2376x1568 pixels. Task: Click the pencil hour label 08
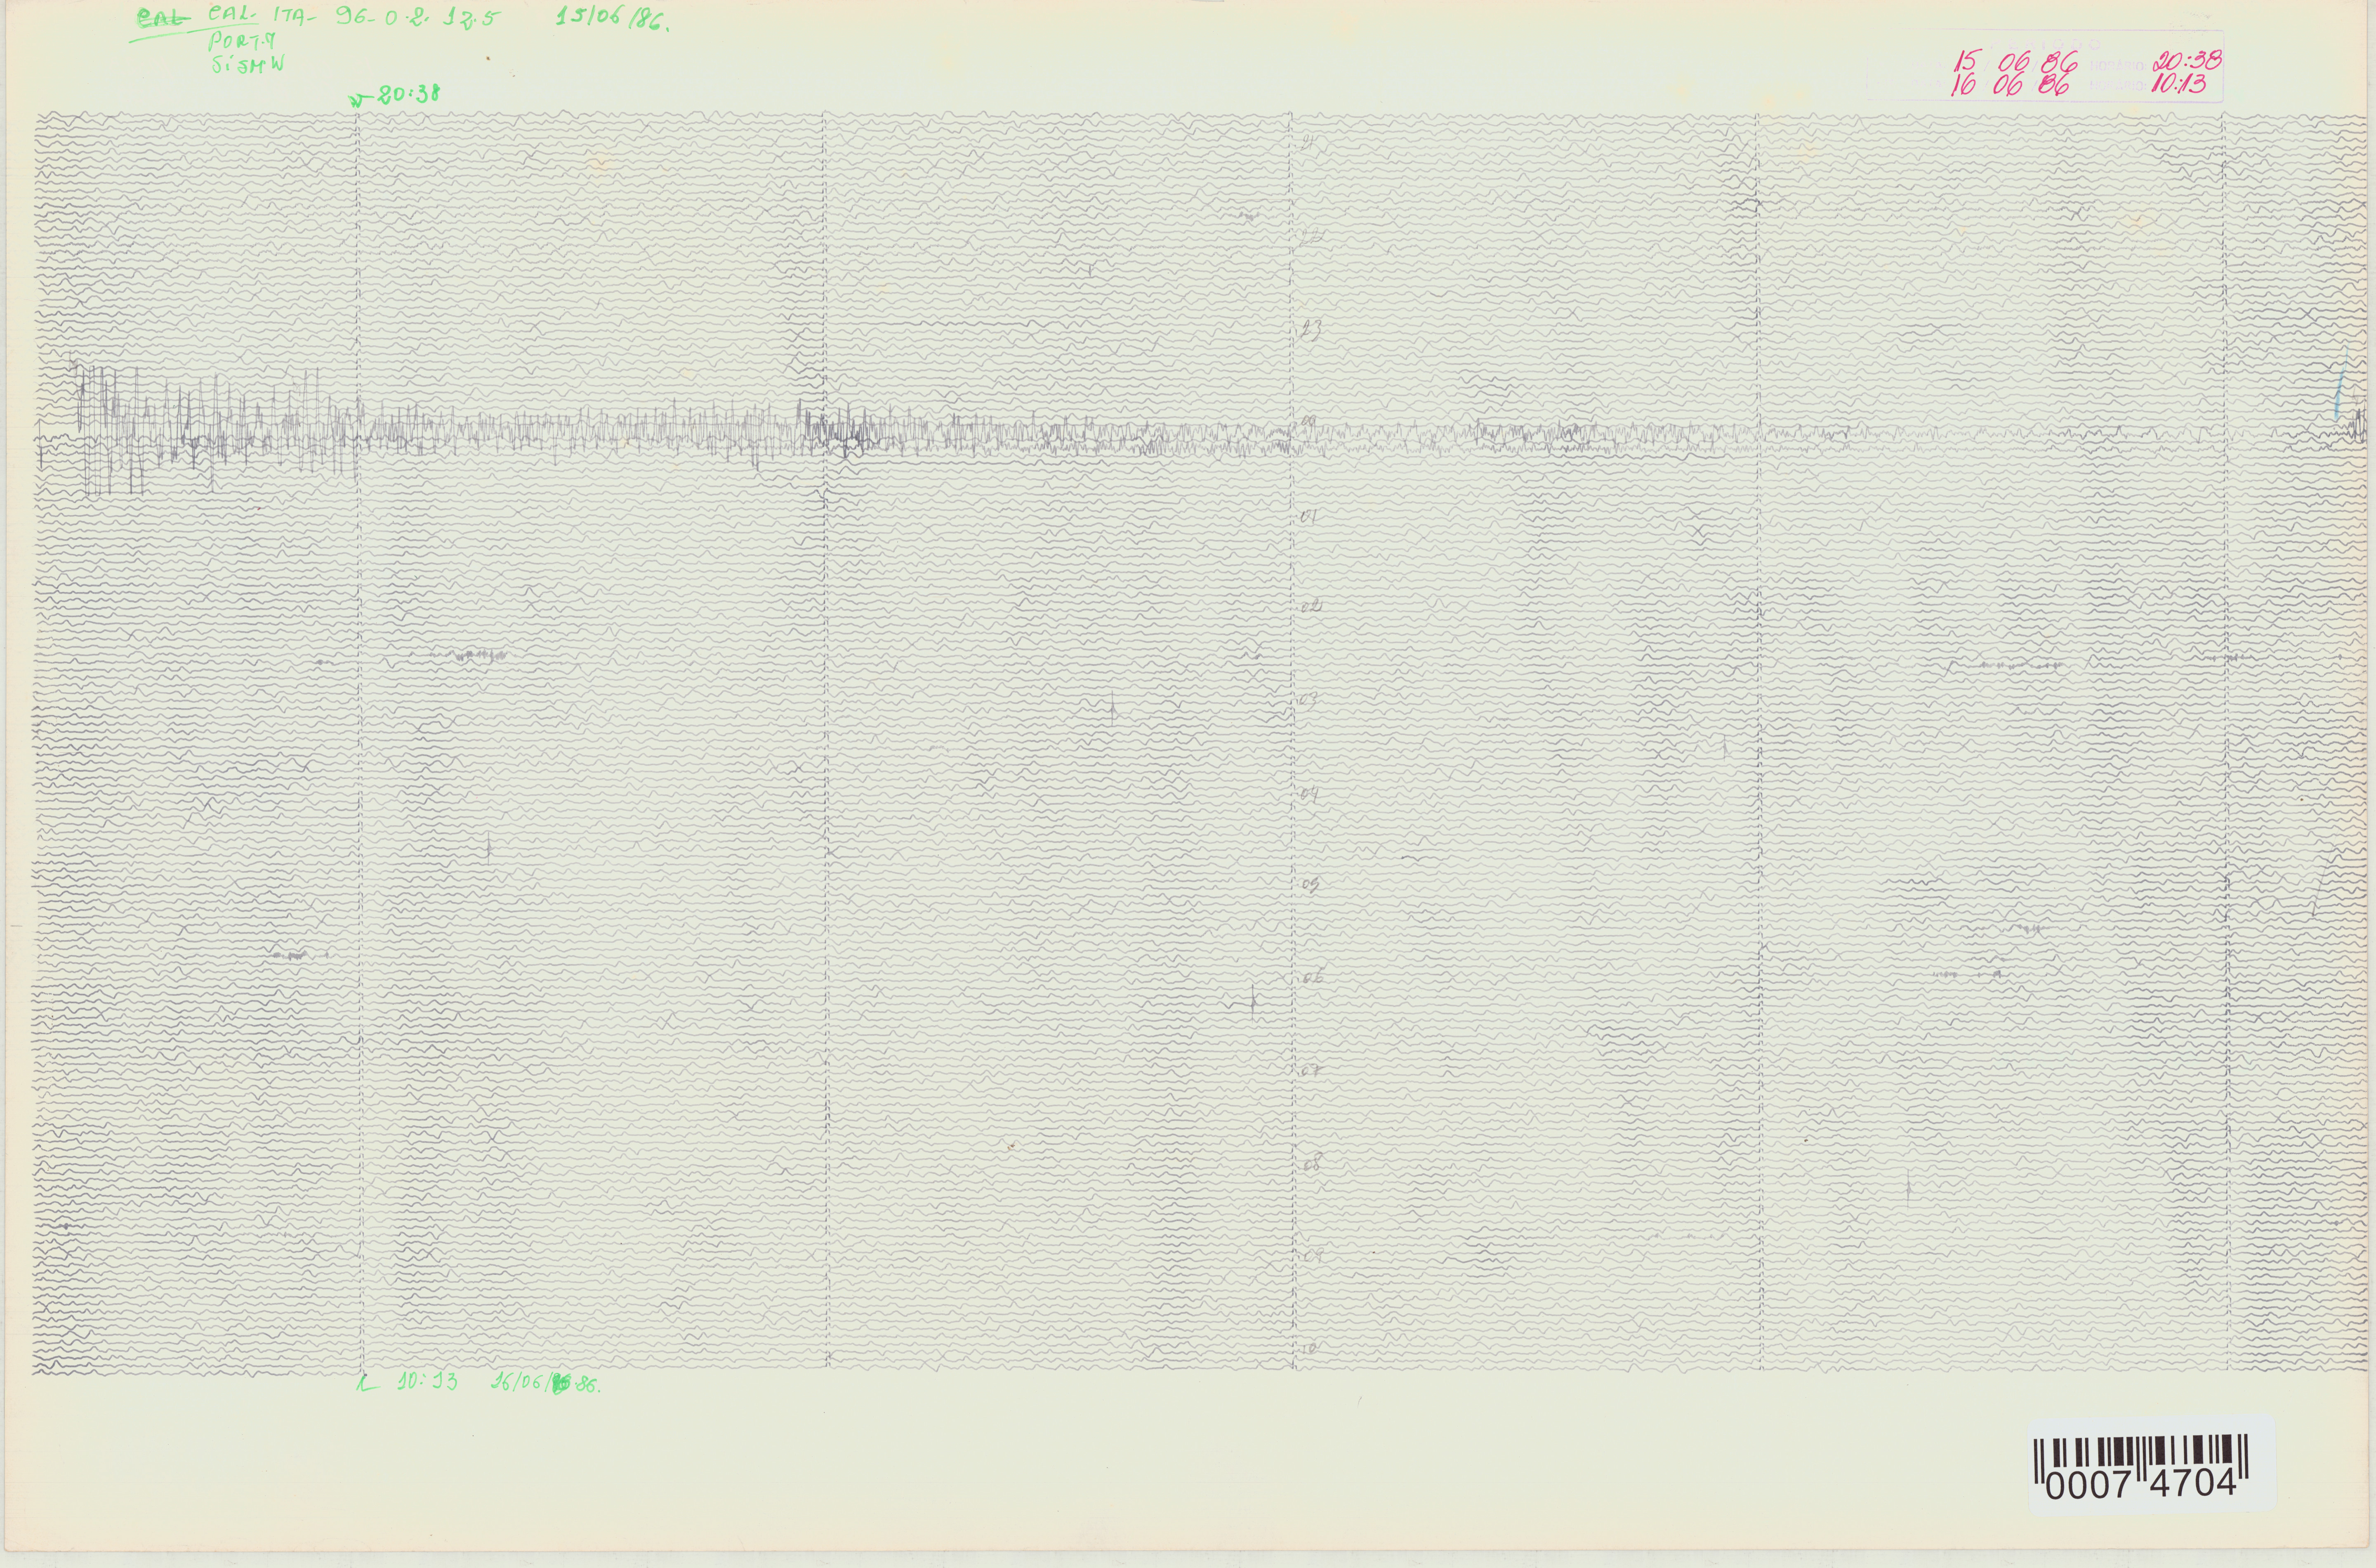1312,1163
